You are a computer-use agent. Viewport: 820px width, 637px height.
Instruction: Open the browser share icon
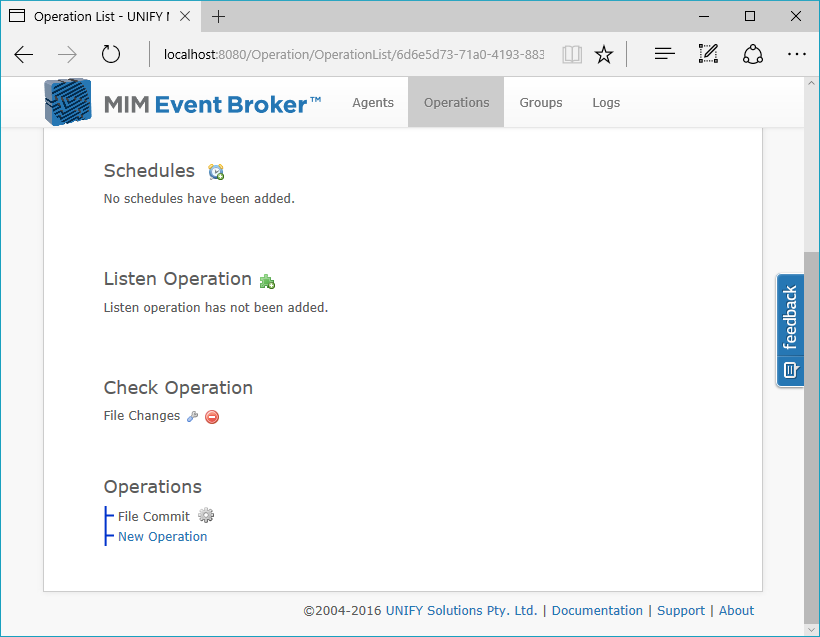click(753, 54)
